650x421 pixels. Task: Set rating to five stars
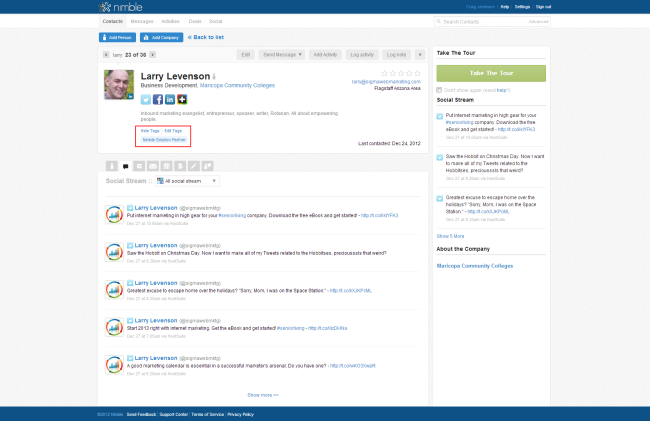coord(417,73)
